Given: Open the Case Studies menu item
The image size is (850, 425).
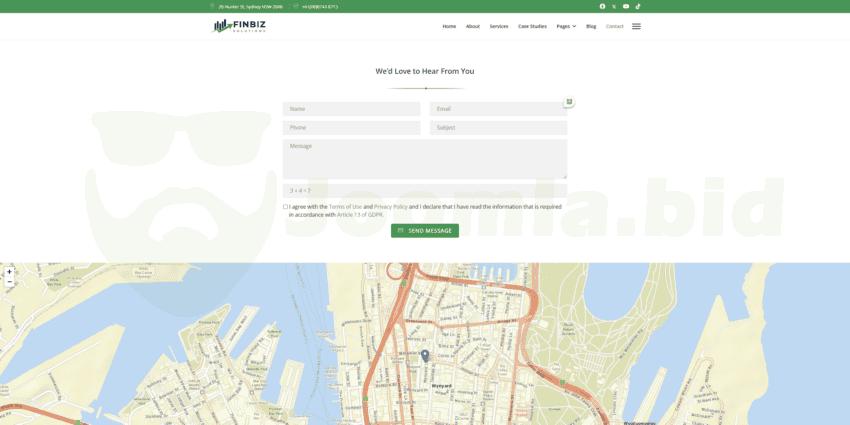Looking at the screenshot, I should click(x=532, y=26).
